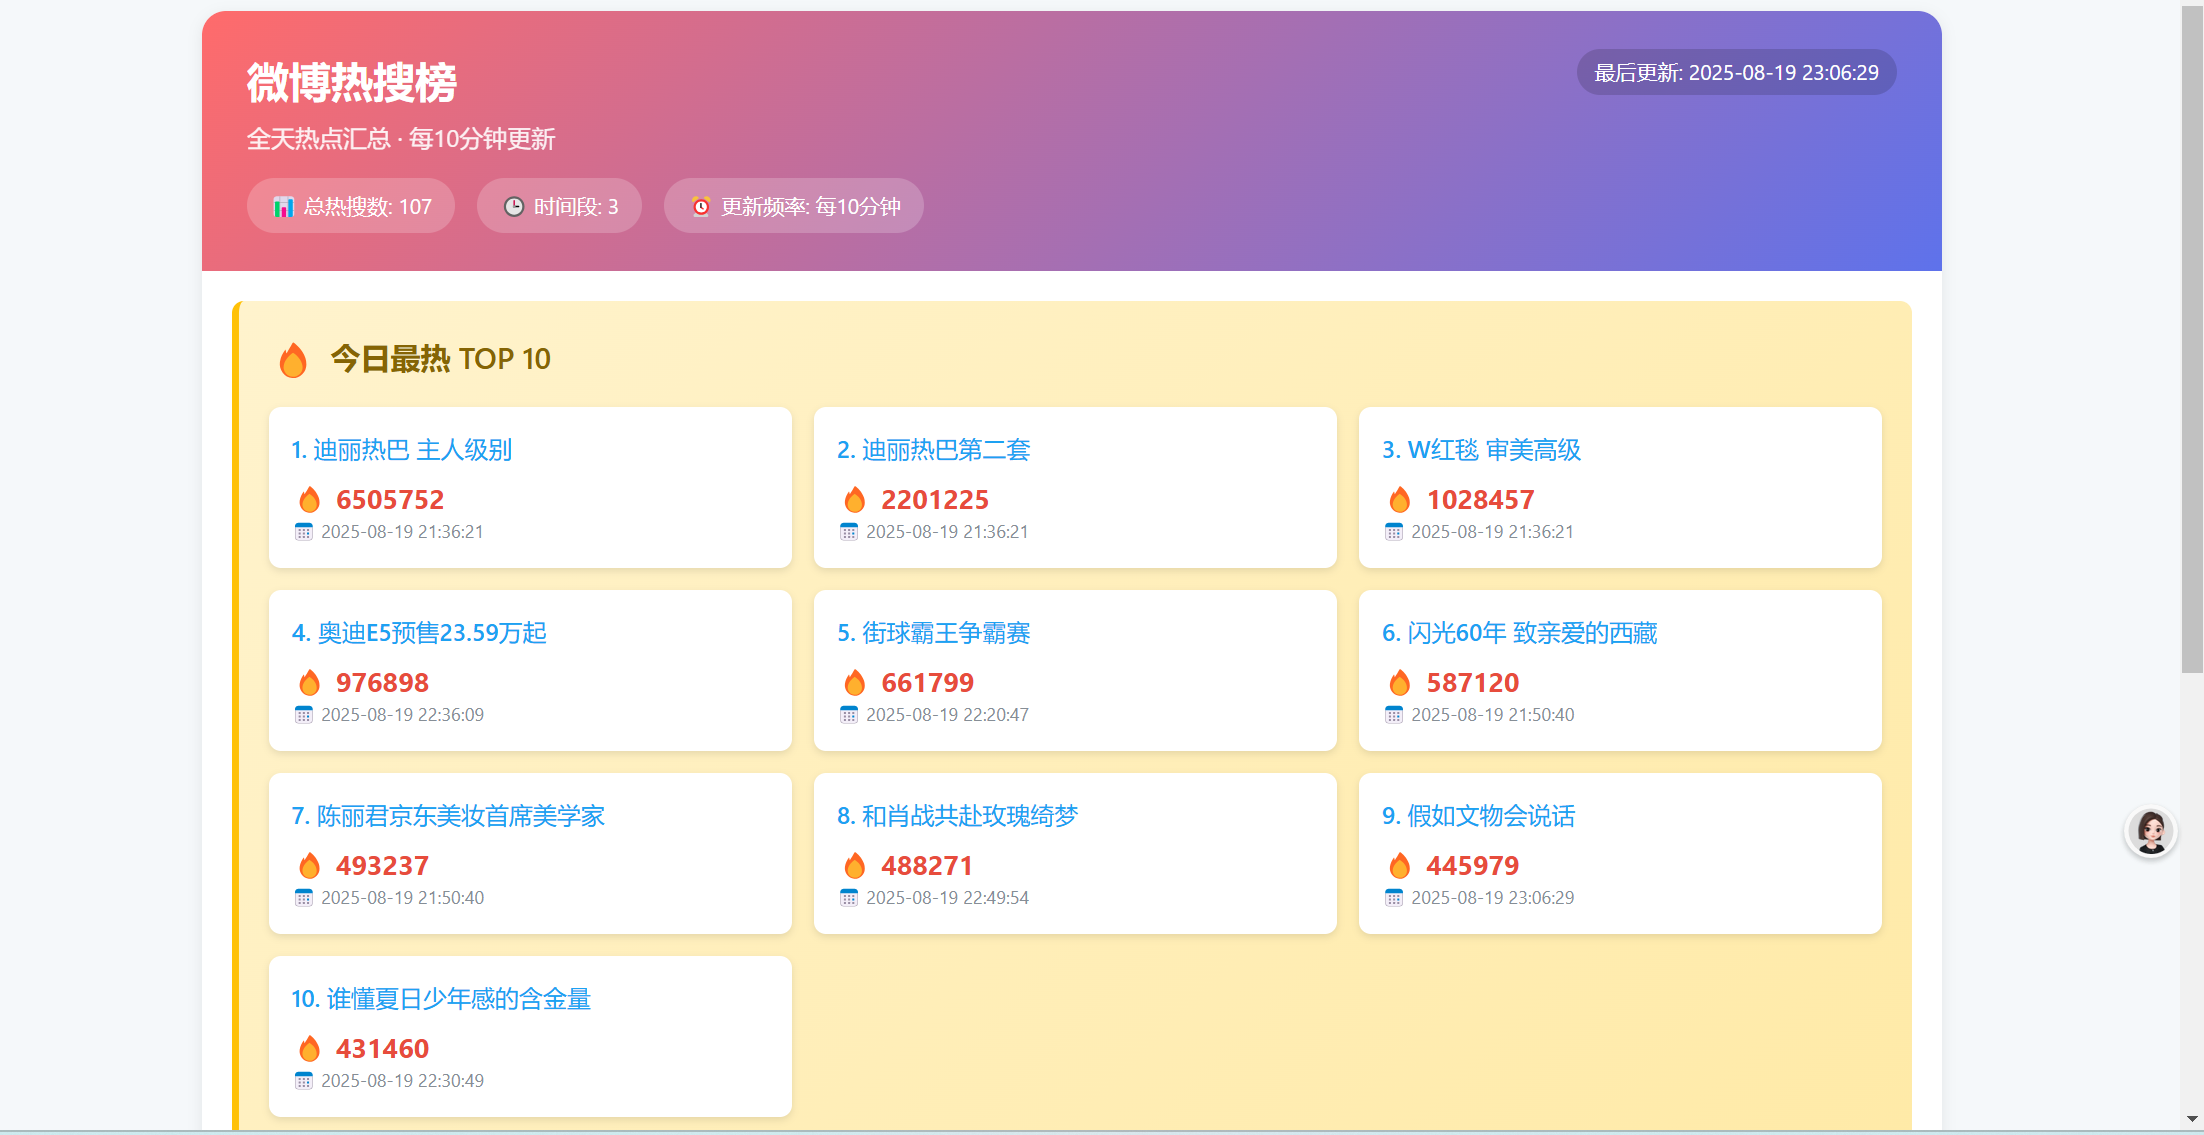Image resolution: width=2204 pixels, height=1135 pixels.
Task: Click the 总热搜数: 107 stat pill
Action: pos(351,206)
